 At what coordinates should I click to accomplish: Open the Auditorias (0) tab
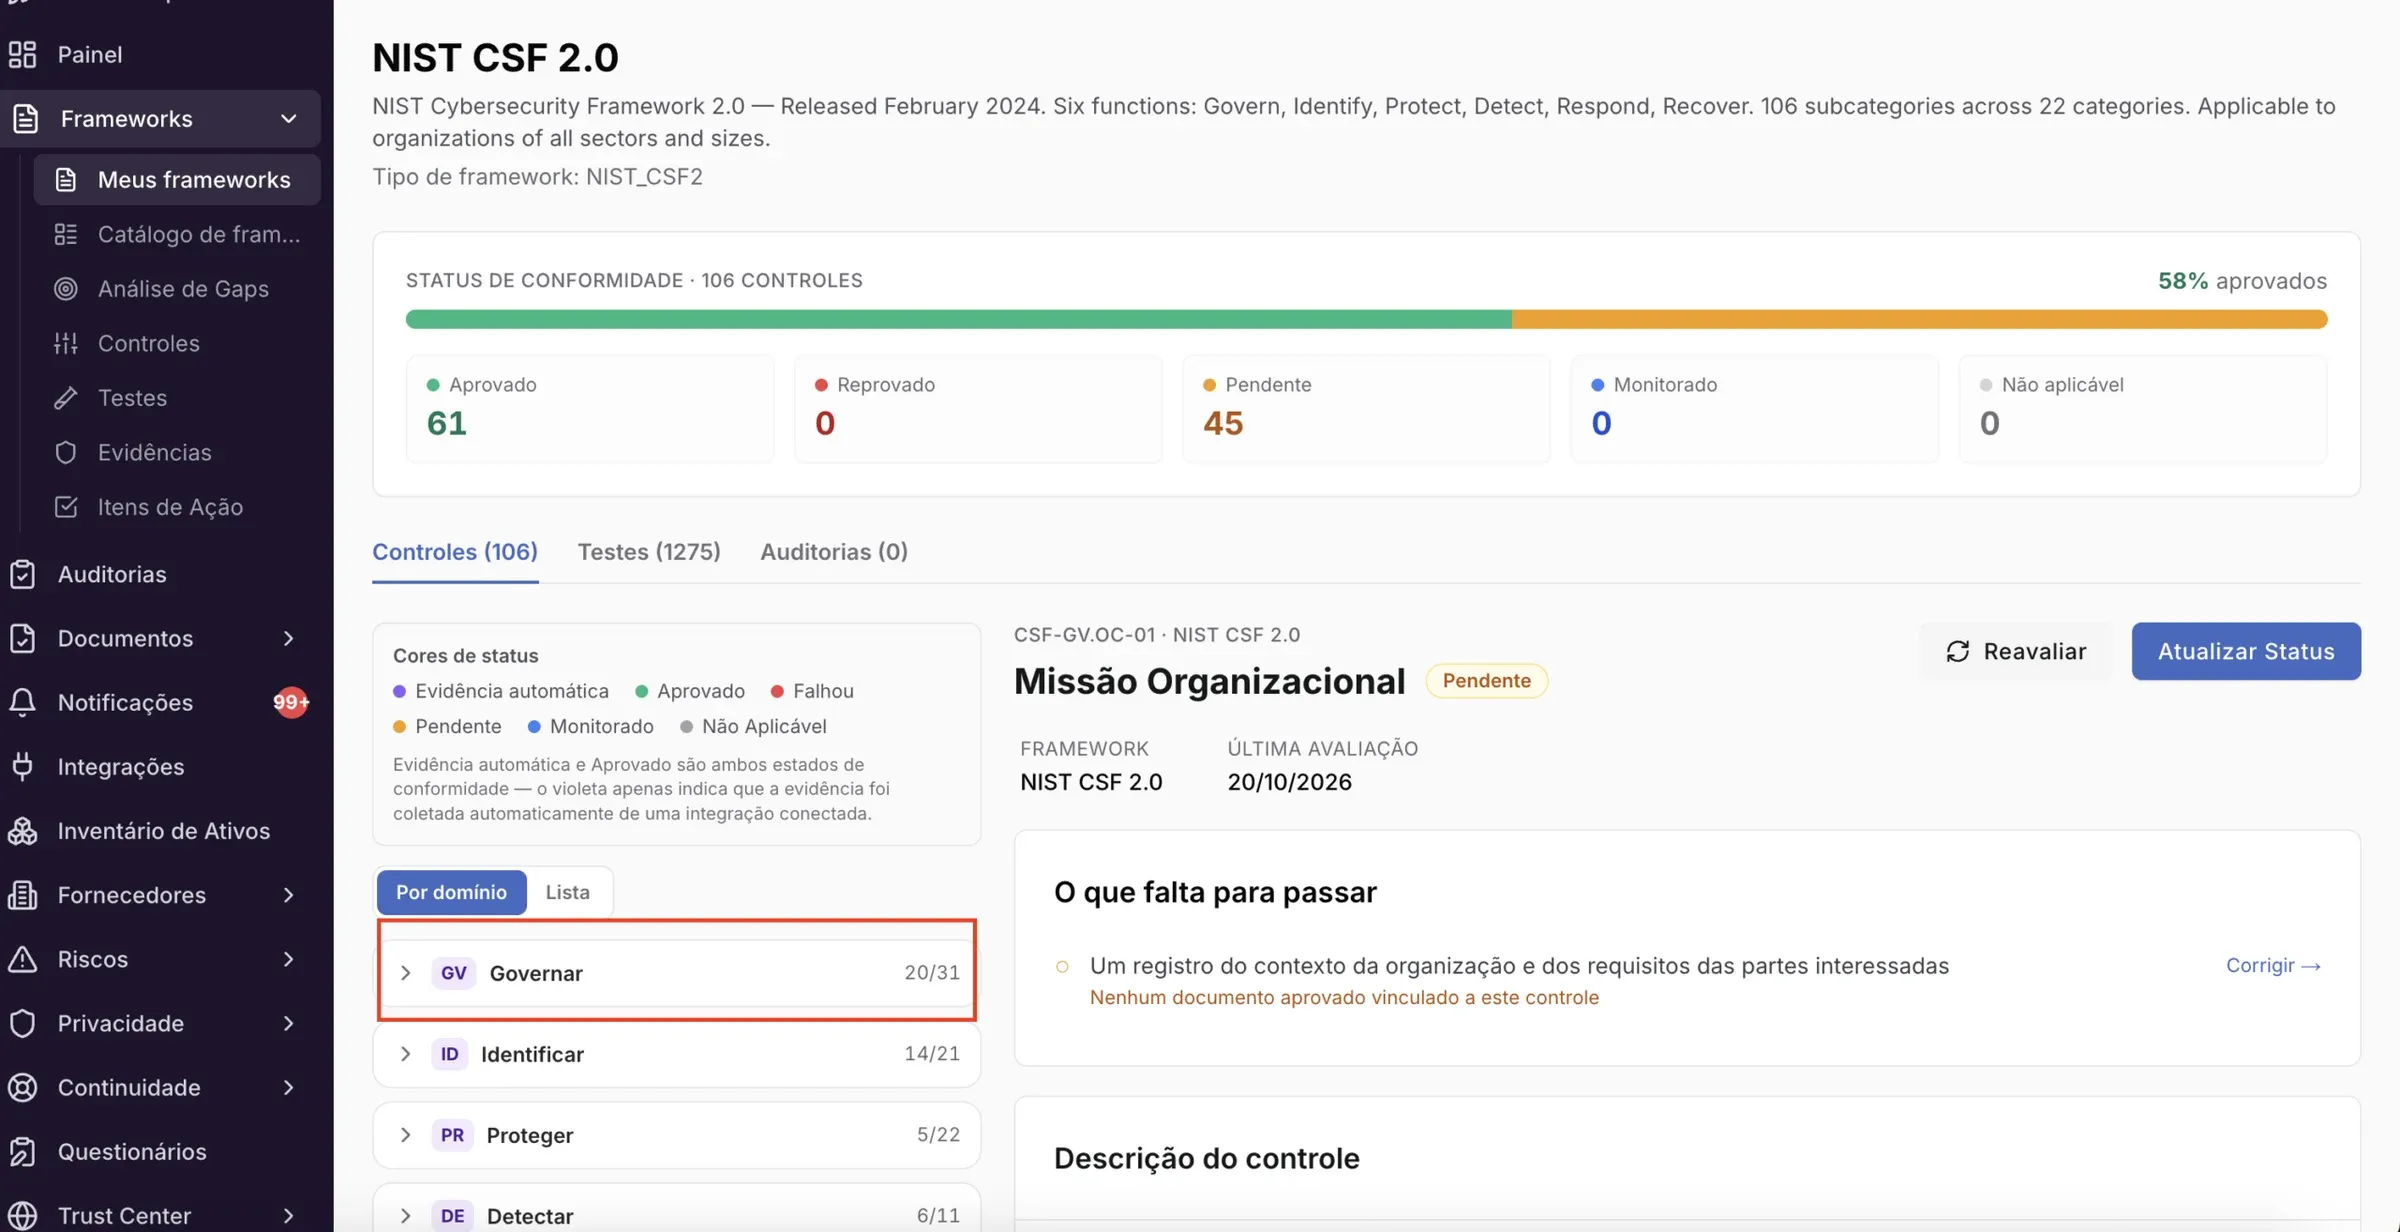(834, 552)
